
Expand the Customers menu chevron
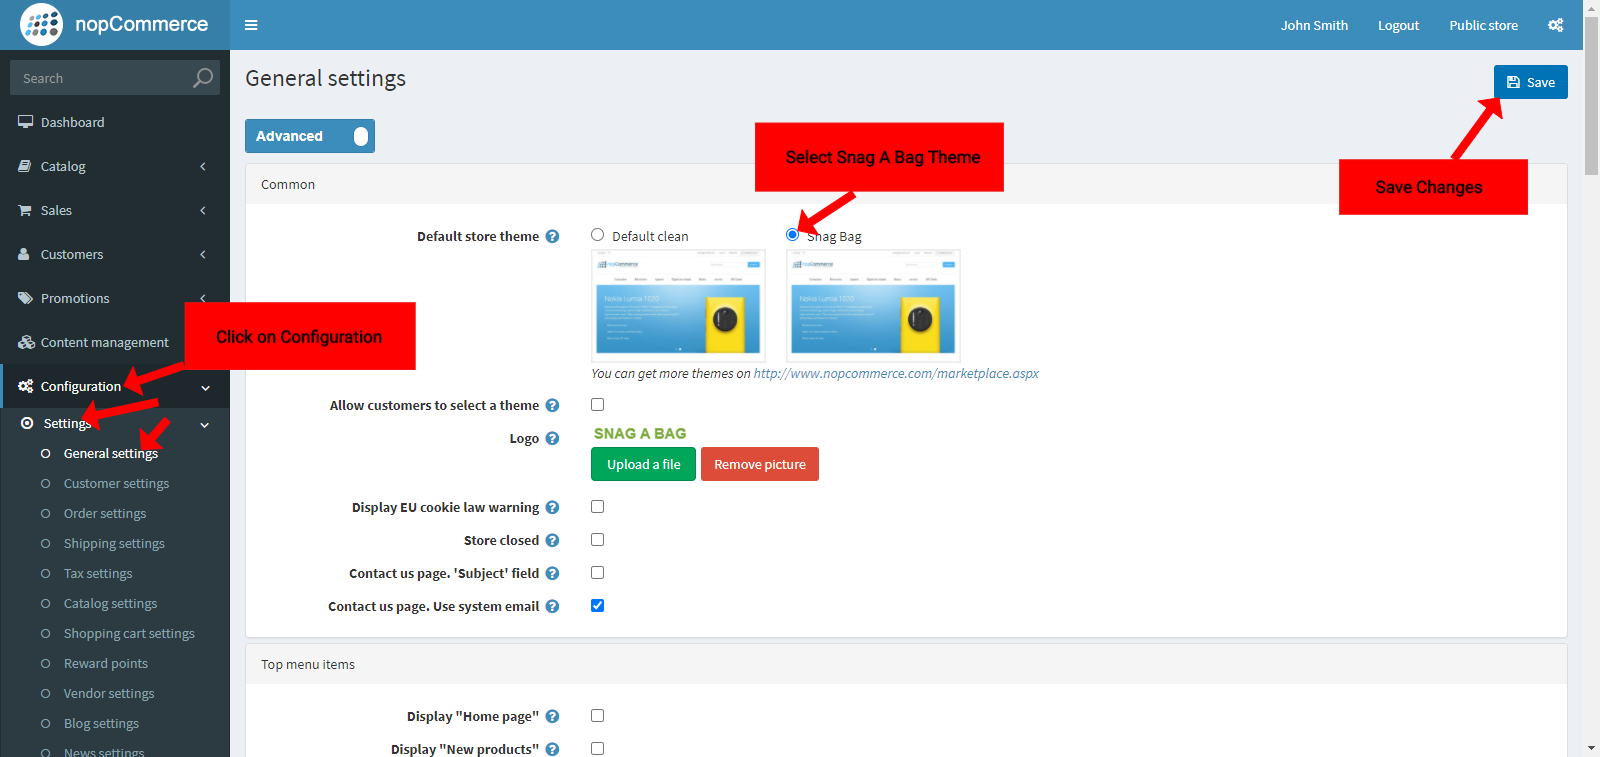point(203,254)
